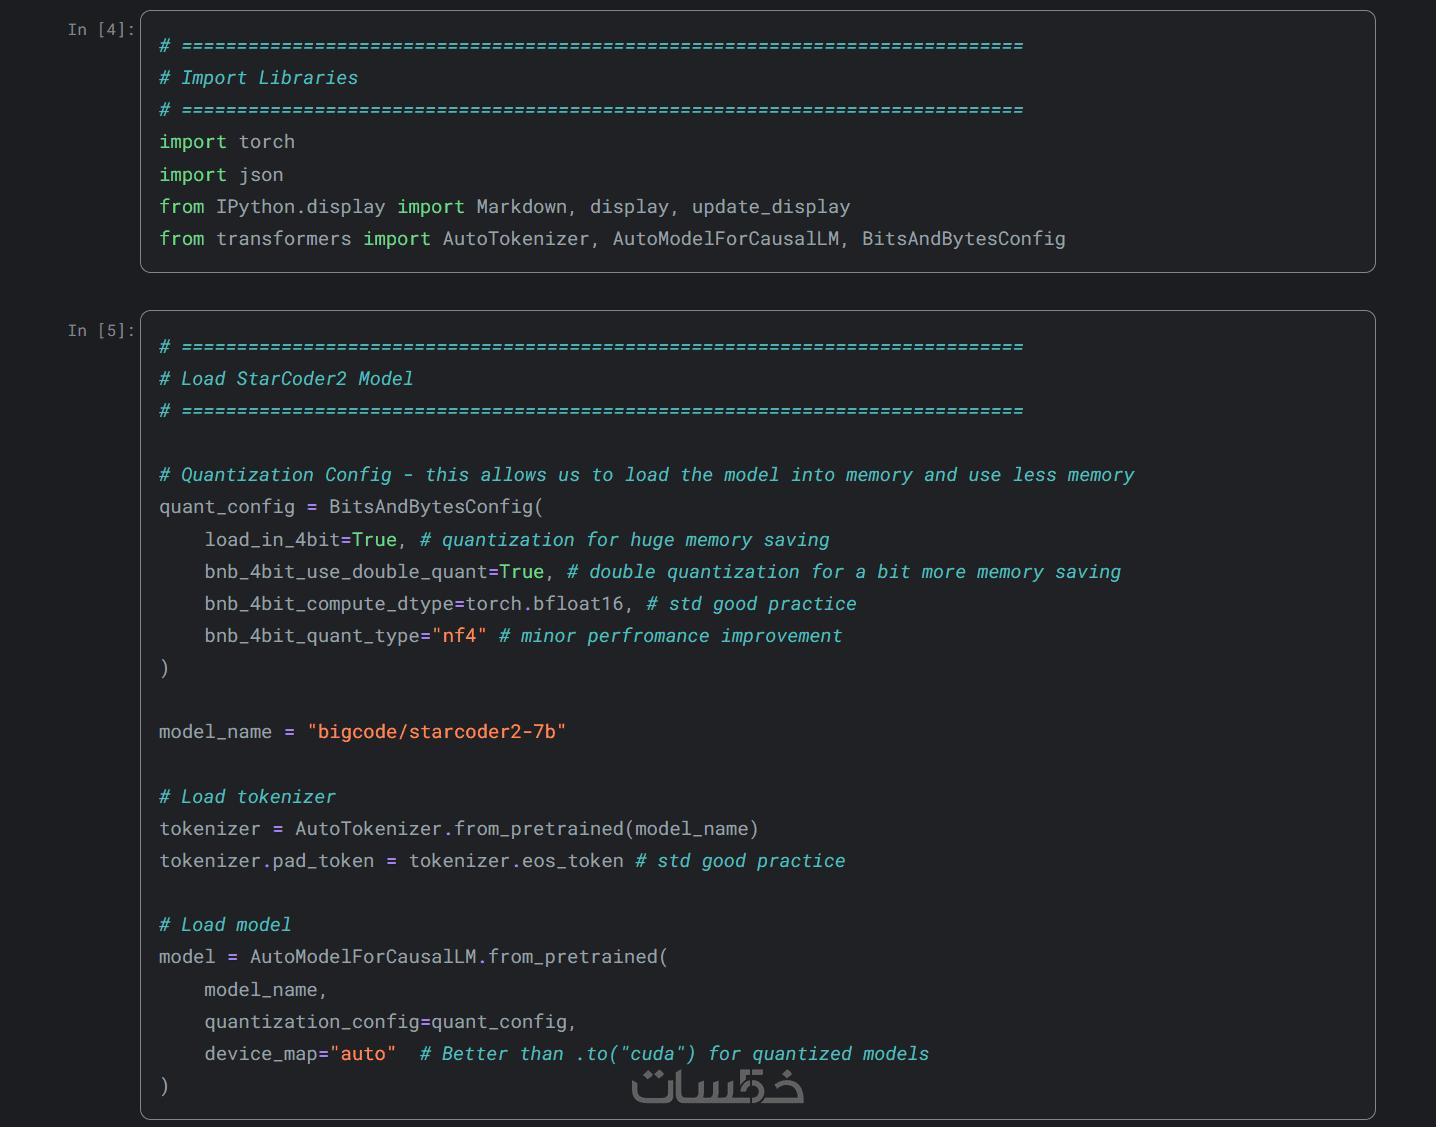Click the "# Import Libraries" comment

pos(258,78)
